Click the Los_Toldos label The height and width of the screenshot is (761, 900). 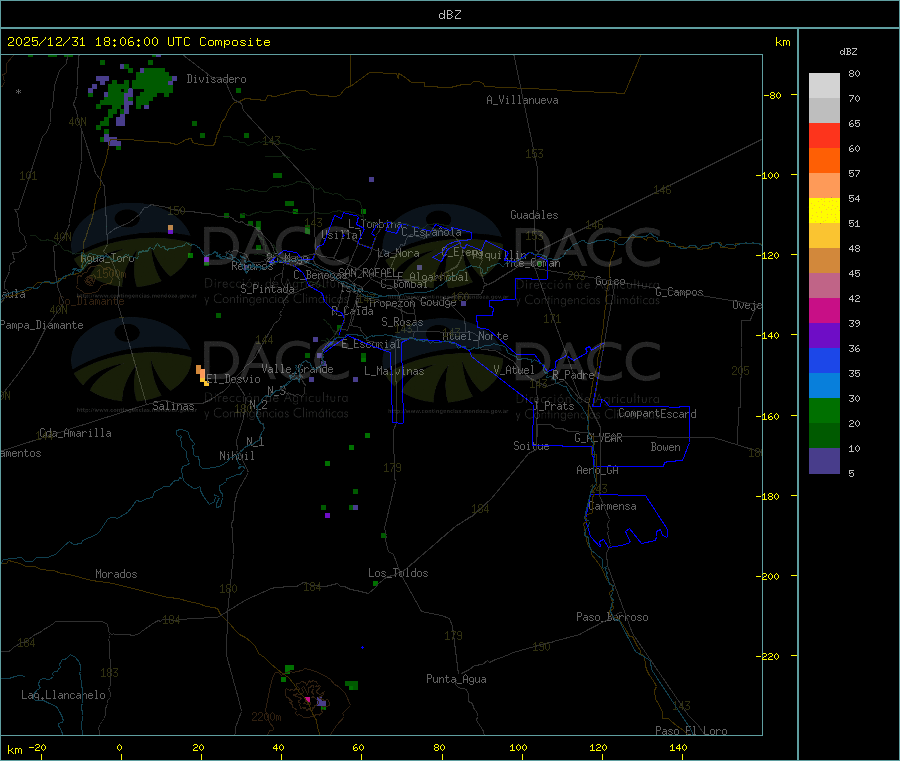coord(398,573)
